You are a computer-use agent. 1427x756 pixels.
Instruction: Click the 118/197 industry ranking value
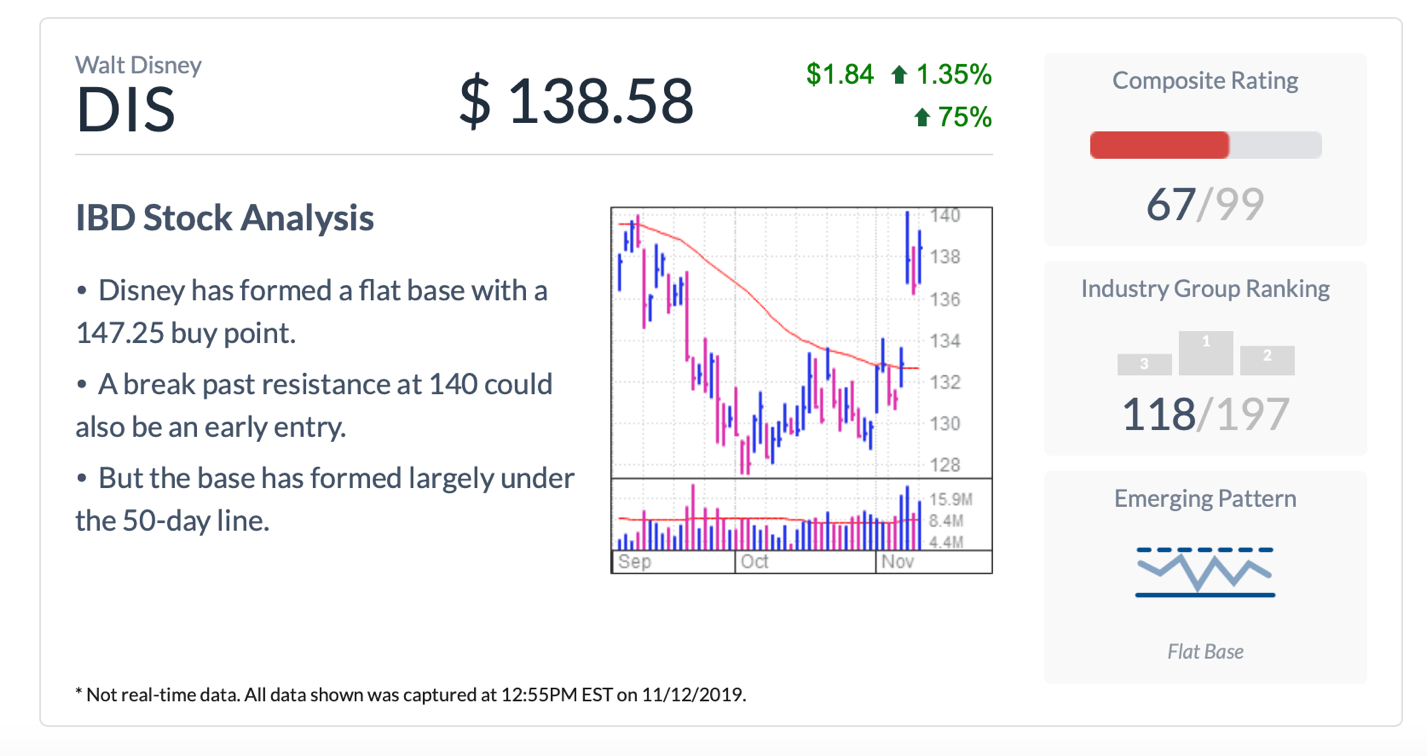pyautogui.click(x=1205, y=414)
